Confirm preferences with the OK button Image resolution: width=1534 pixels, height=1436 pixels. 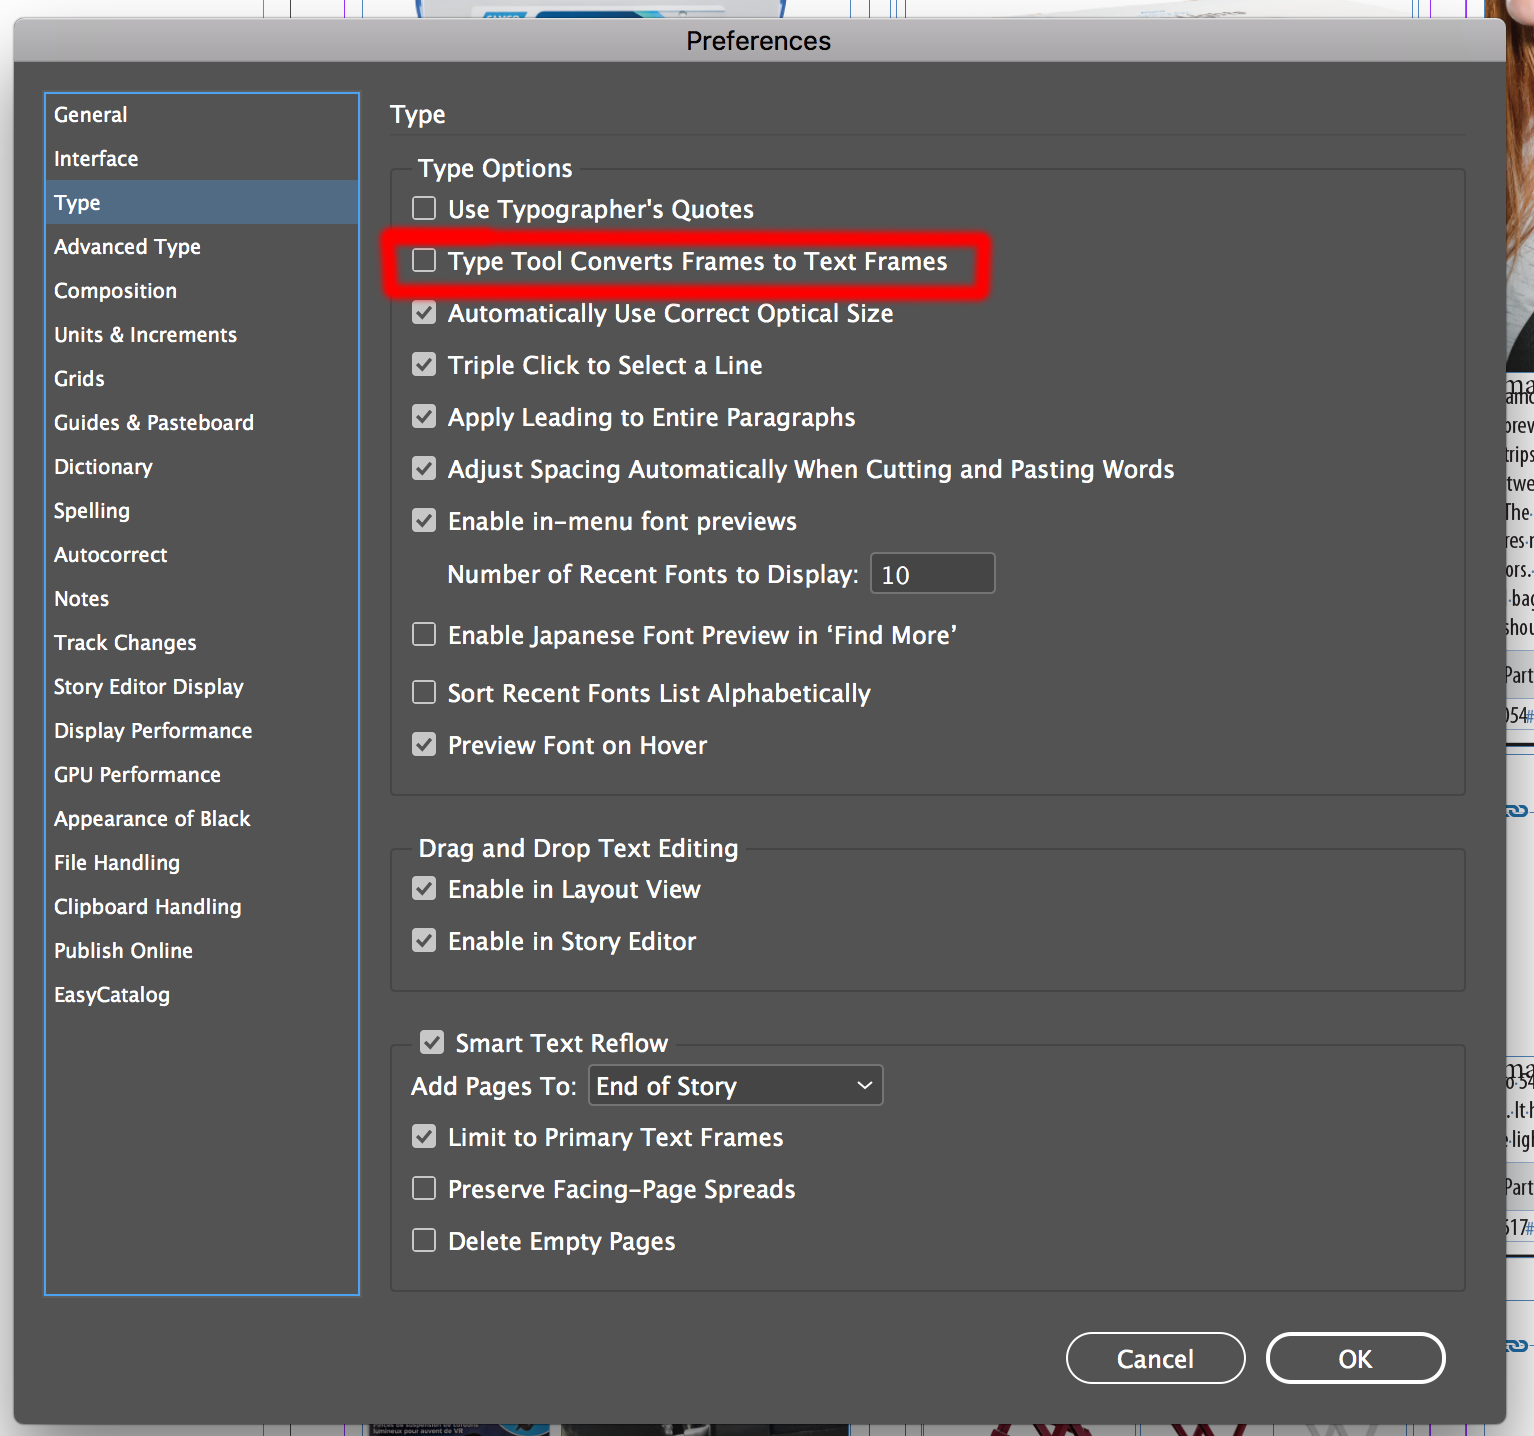pyautogui.click(x=1355, y=1358)
